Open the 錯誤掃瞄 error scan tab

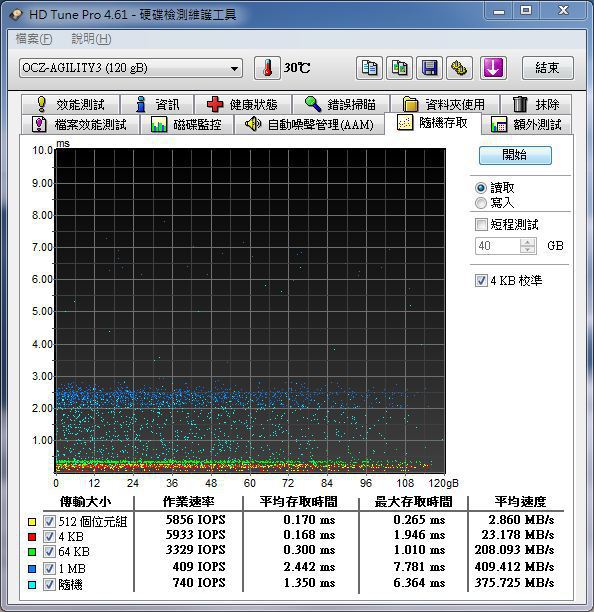pyautogui.click(x=340, y=104)
